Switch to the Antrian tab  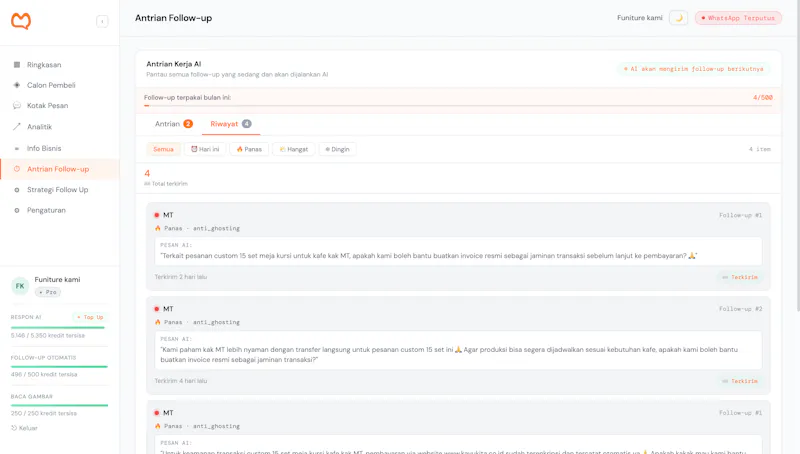point(174,124)
